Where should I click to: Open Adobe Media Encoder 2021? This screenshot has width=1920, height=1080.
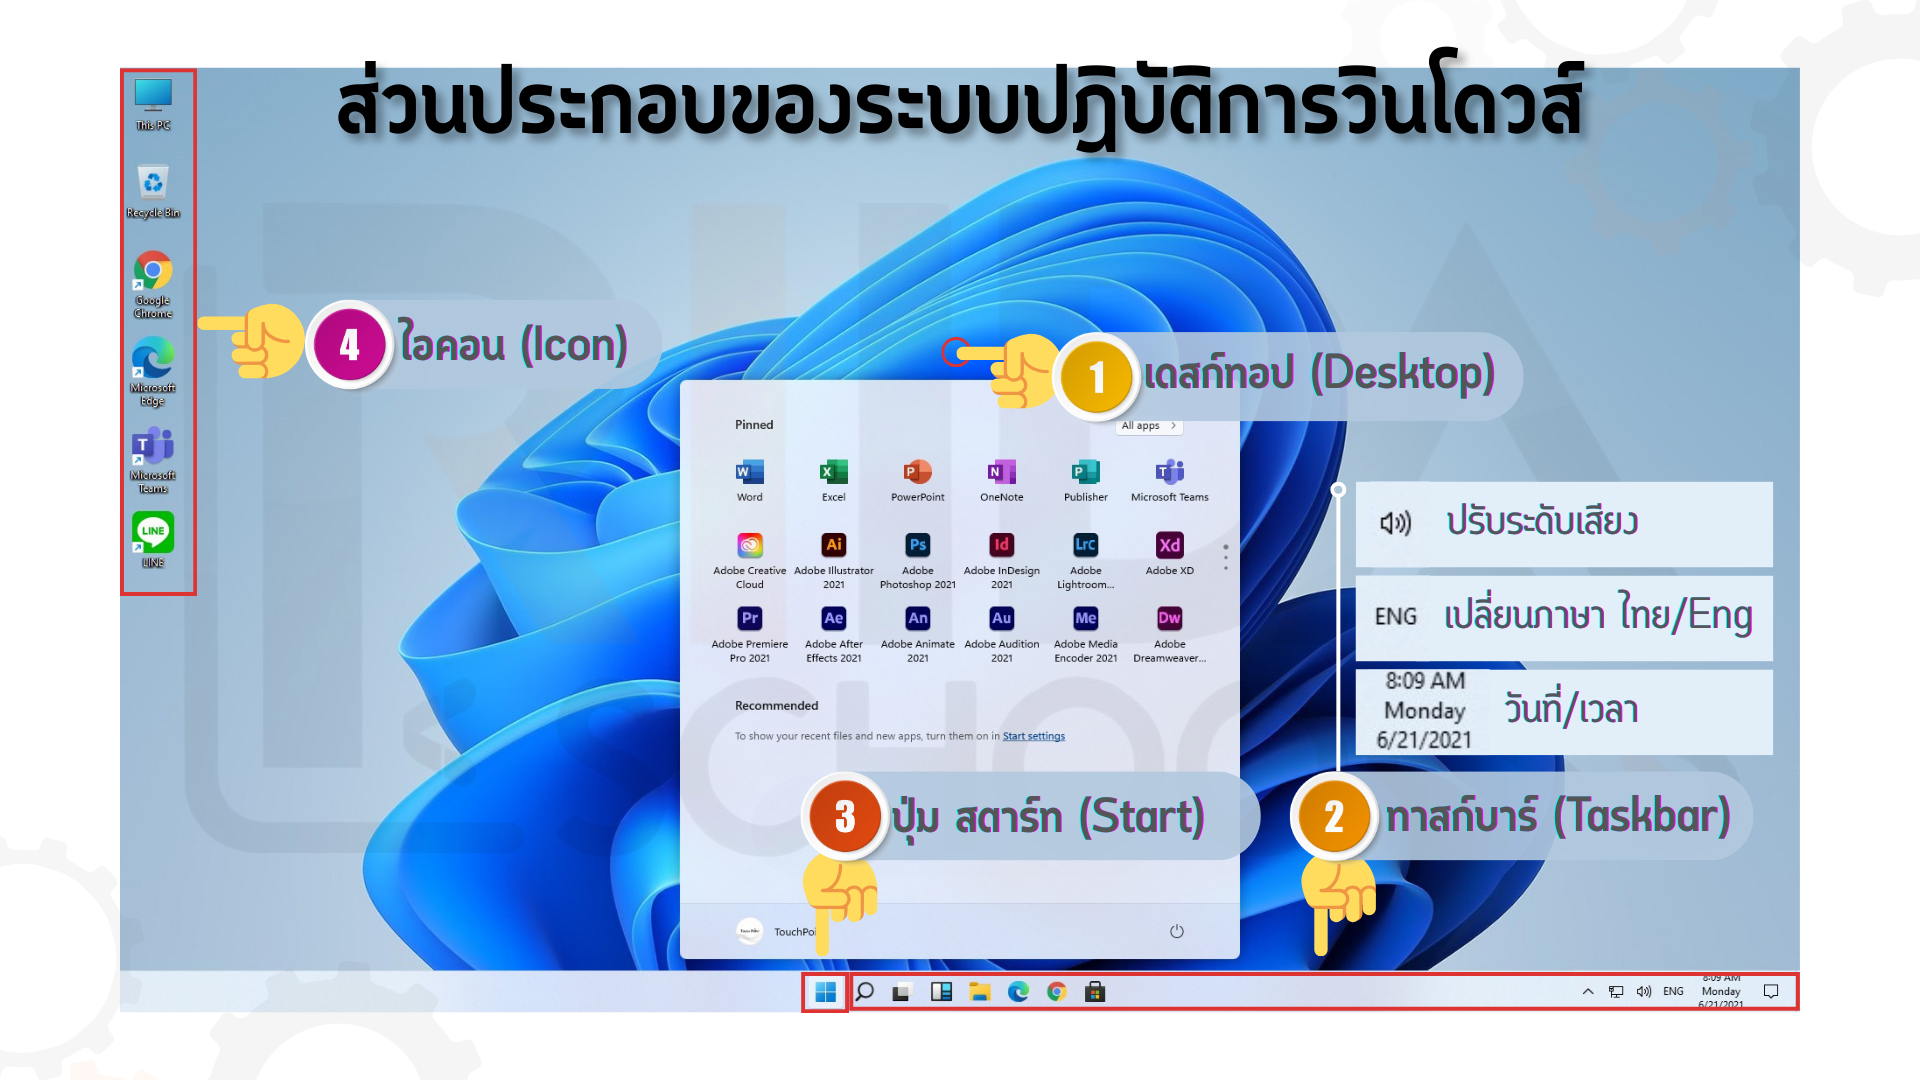click(1086, 635)
